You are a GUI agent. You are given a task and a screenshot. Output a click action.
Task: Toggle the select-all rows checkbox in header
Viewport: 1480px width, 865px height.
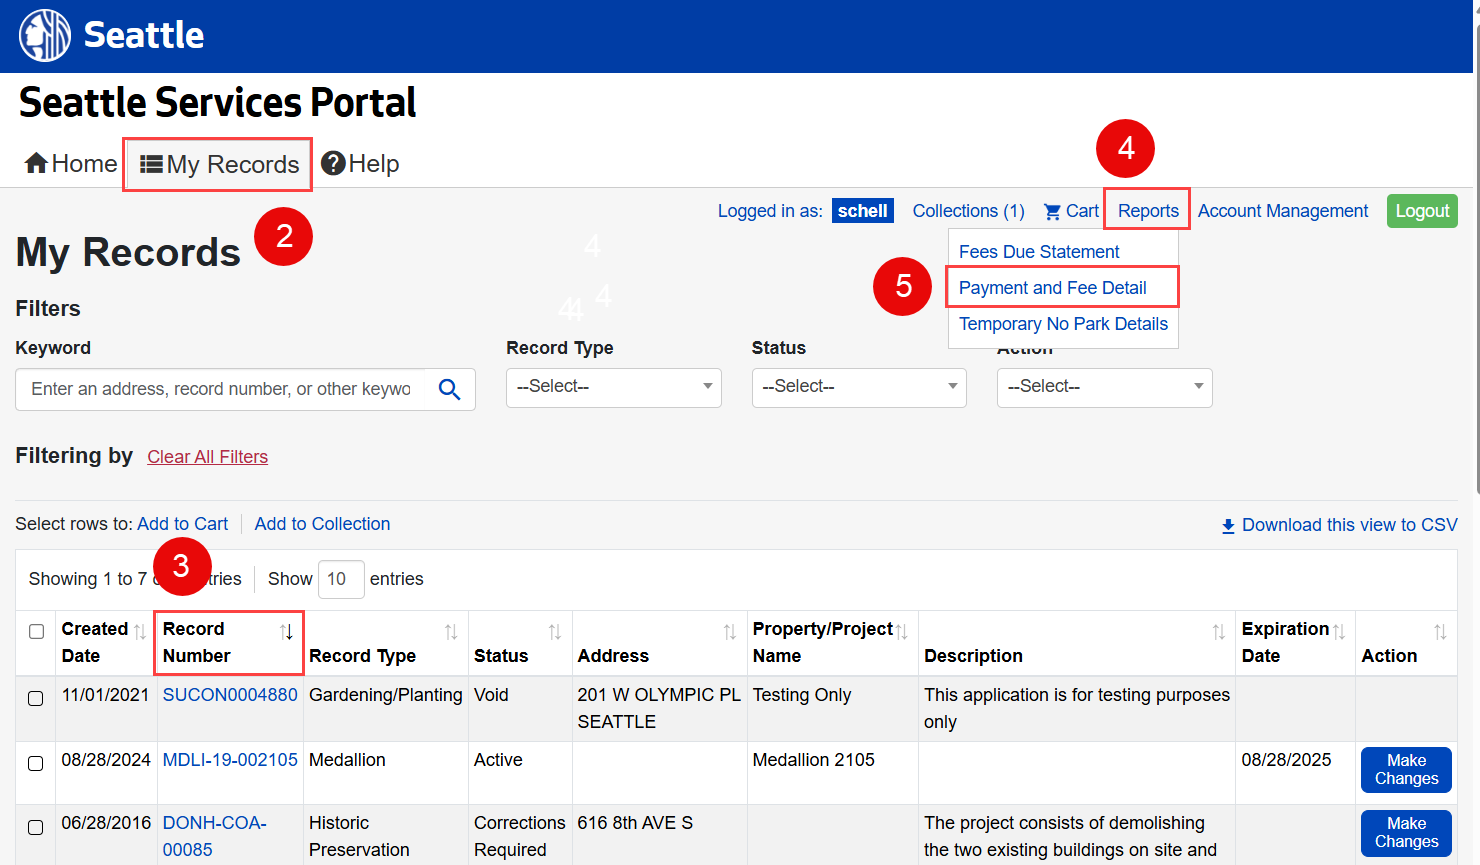point(37,632)
